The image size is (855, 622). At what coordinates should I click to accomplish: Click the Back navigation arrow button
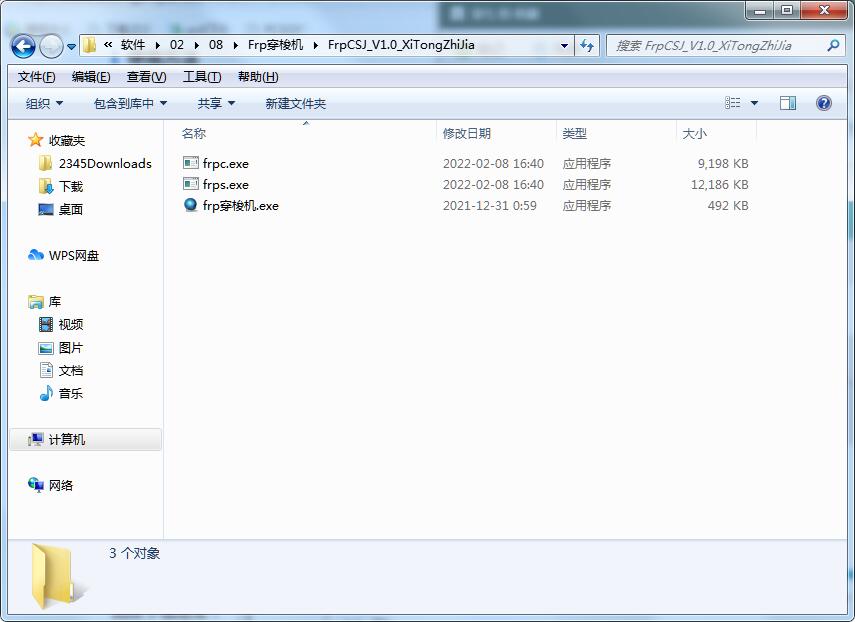point(24,46)
